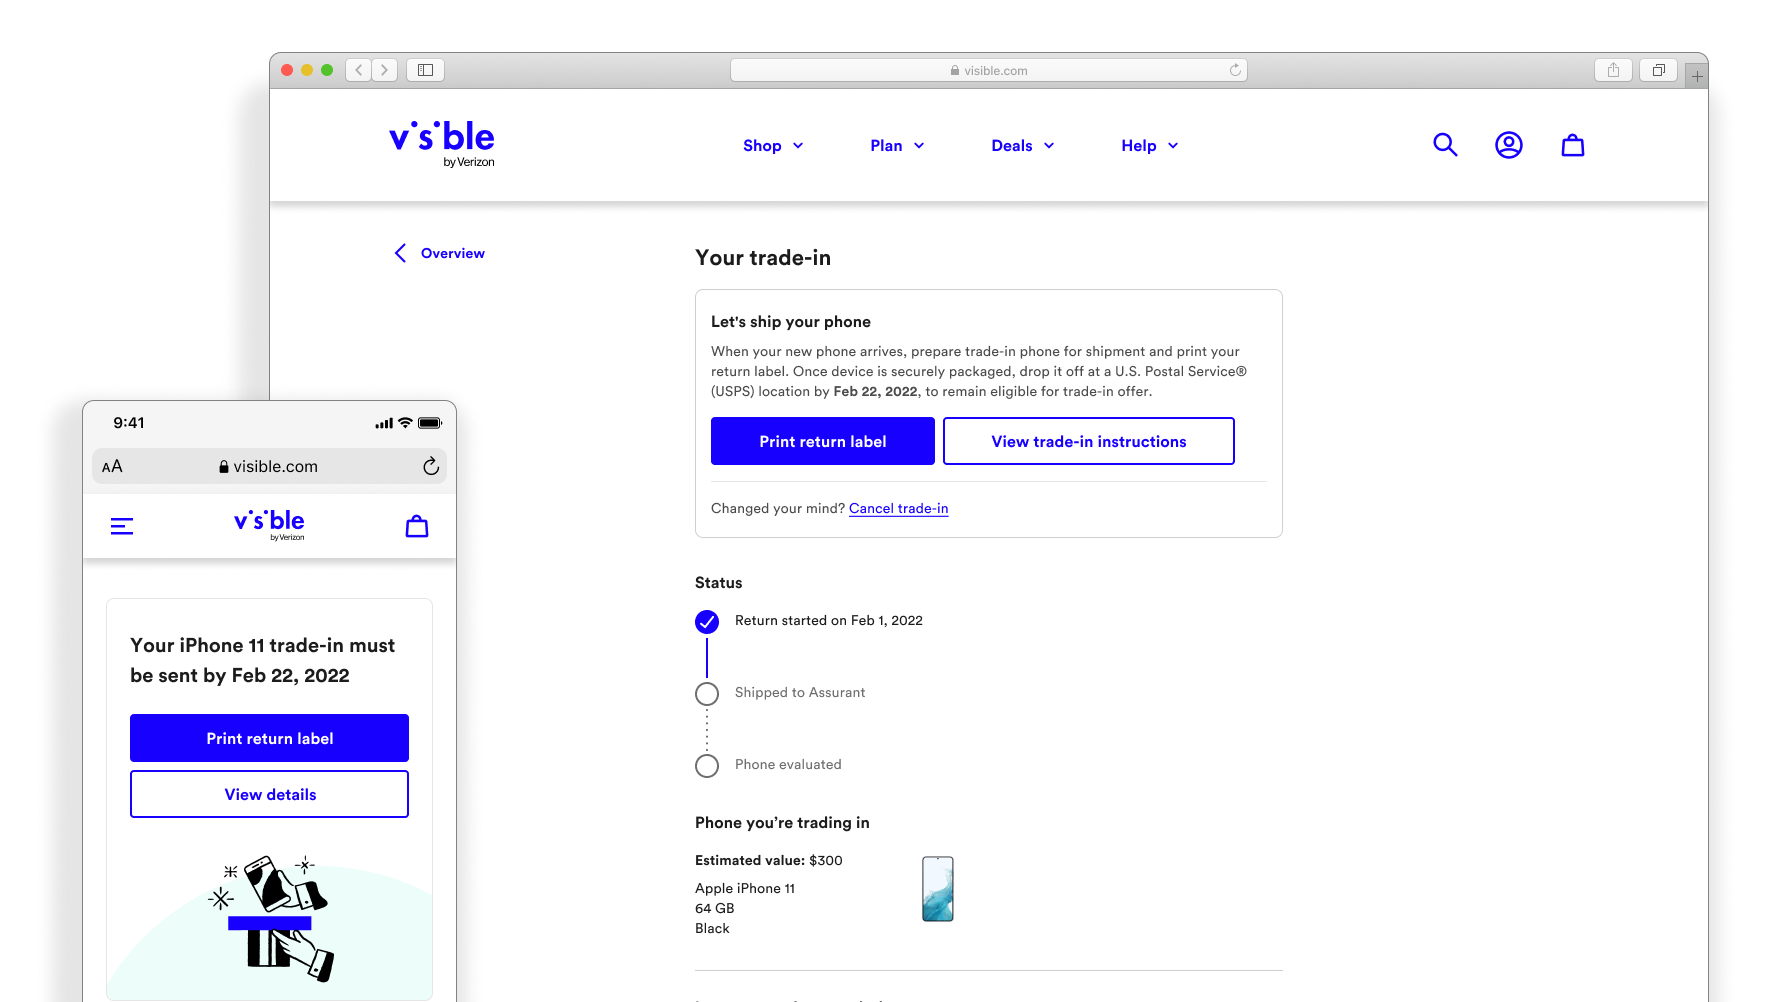Click 'Shipped to Assurant' status text

[800, 693]
